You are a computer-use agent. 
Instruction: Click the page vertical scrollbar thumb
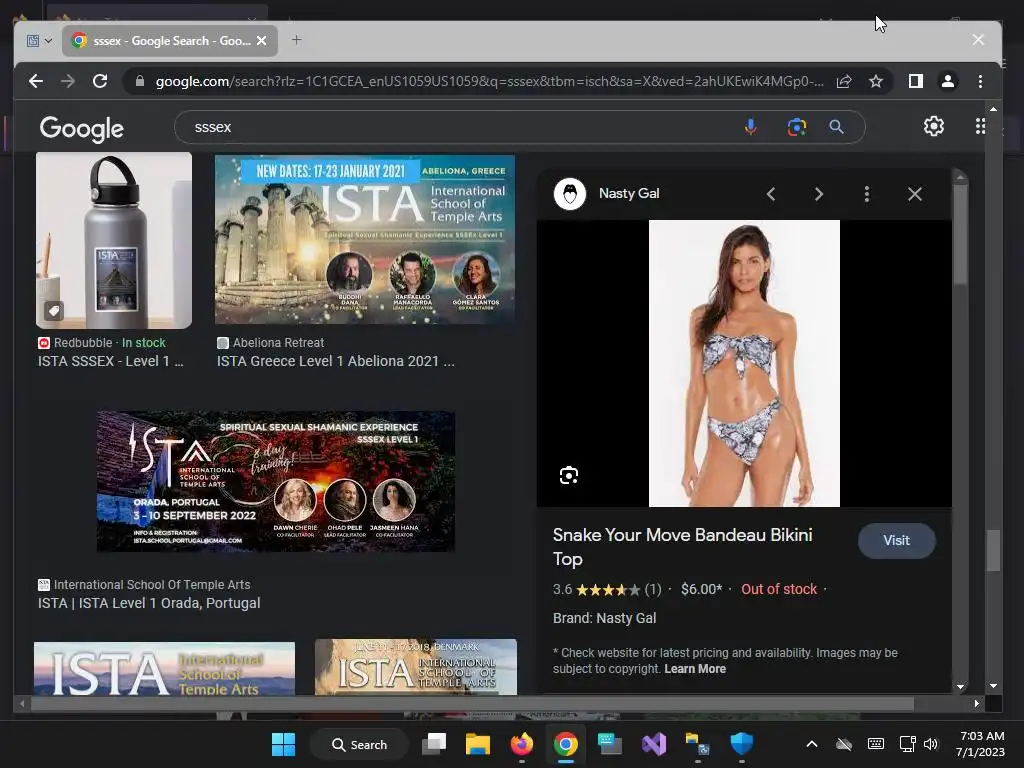click(993, 551)
